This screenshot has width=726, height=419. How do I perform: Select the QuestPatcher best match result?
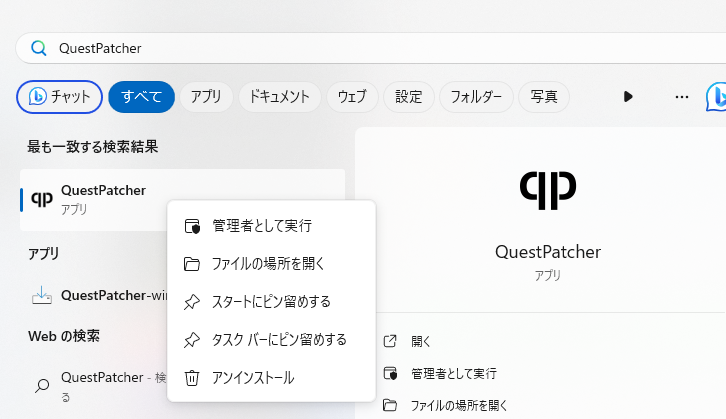click(182, 200)
